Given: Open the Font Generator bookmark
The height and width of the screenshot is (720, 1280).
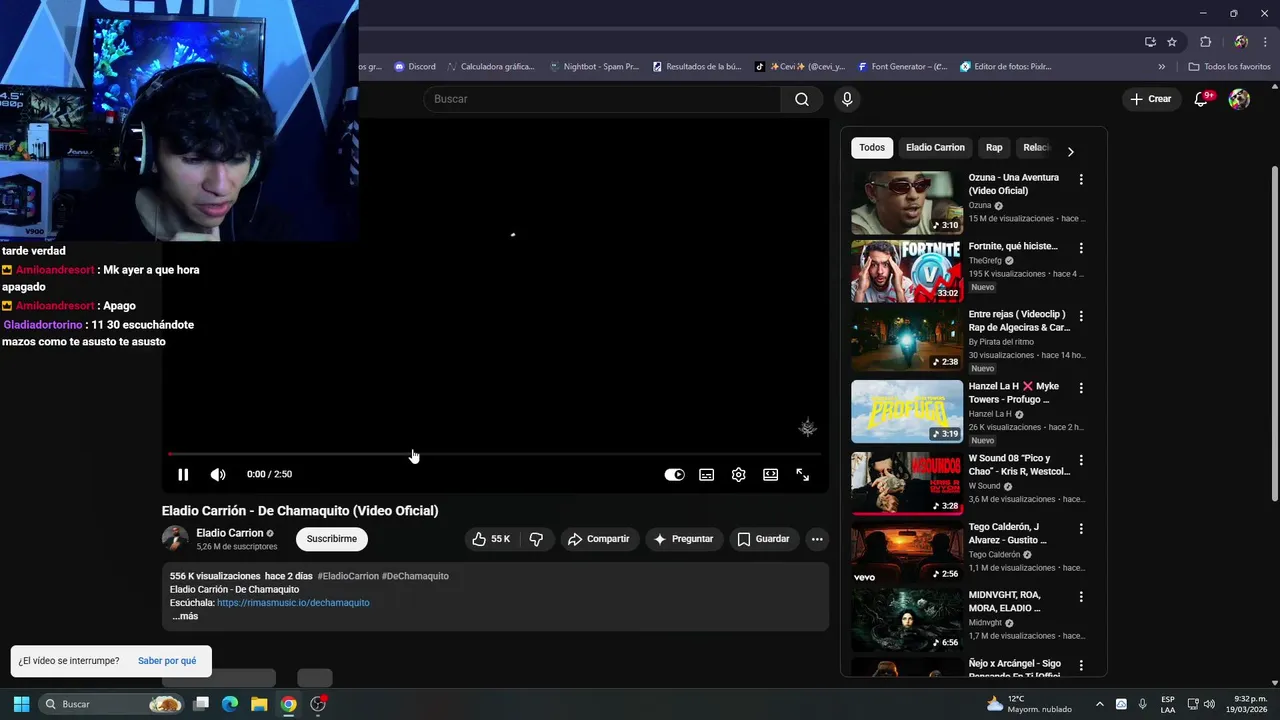Looking at the screenshot, I should (x=902, y=67).
